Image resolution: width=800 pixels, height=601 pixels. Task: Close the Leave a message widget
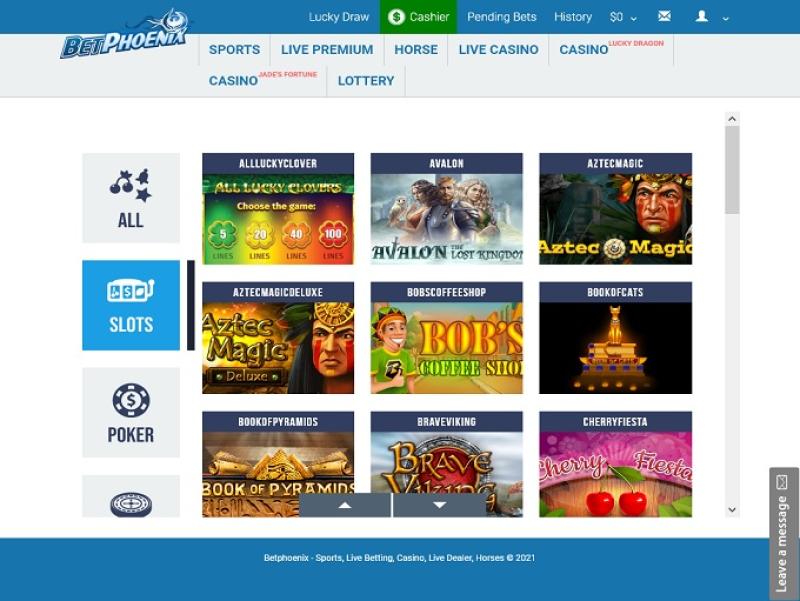point(782,482)
